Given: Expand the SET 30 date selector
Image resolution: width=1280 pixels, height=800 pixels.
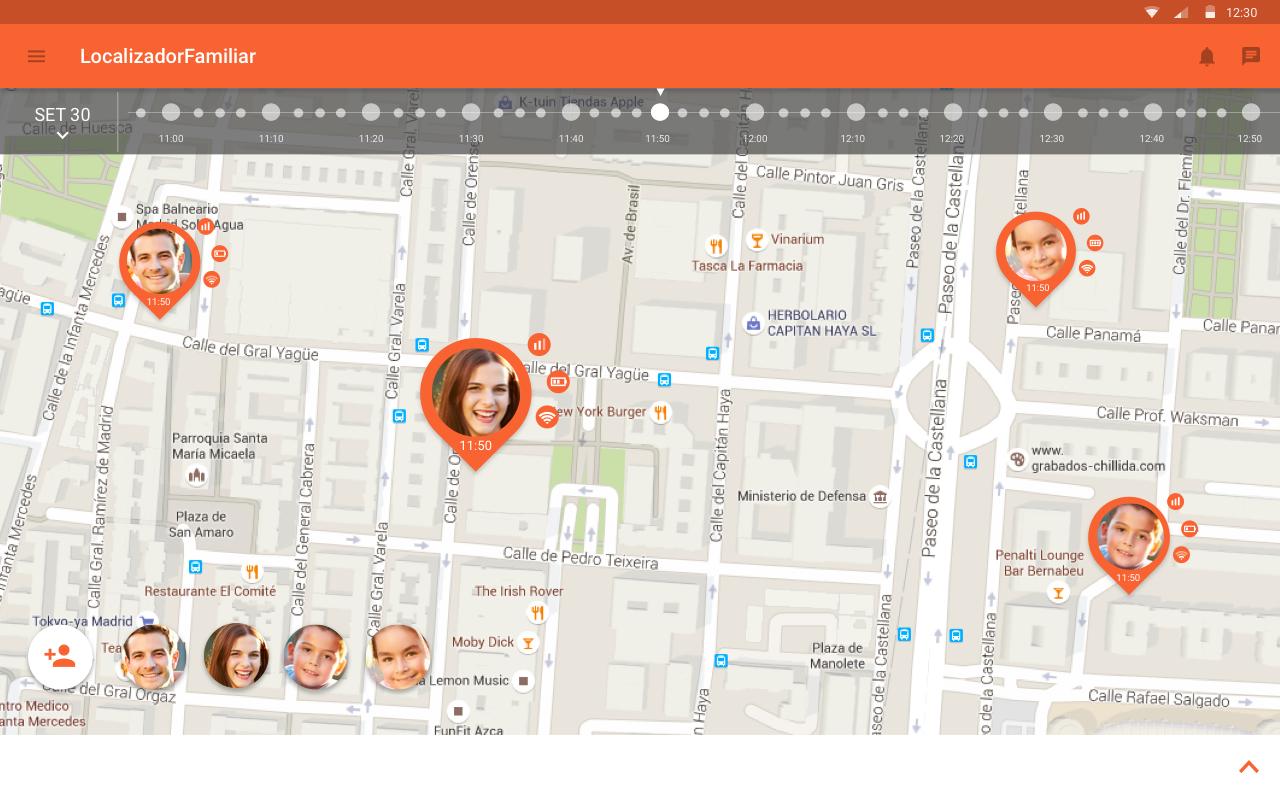Looking at the screenshot, I should [62, 122].
